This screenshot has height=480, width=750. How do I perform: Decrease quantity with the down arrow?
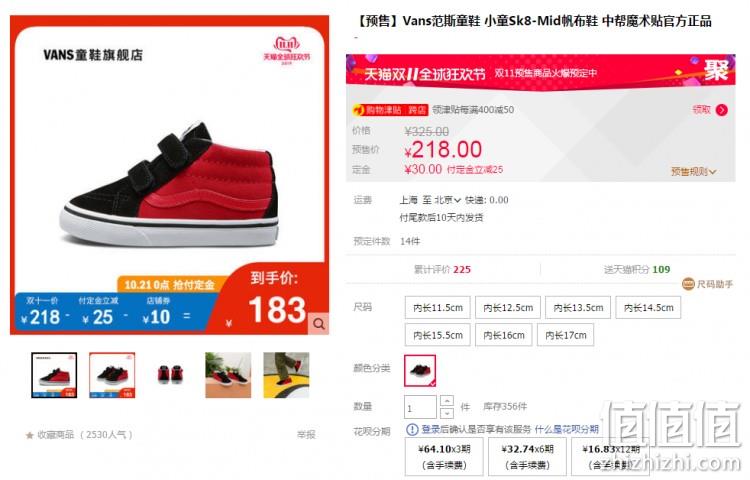pos(446,413)
